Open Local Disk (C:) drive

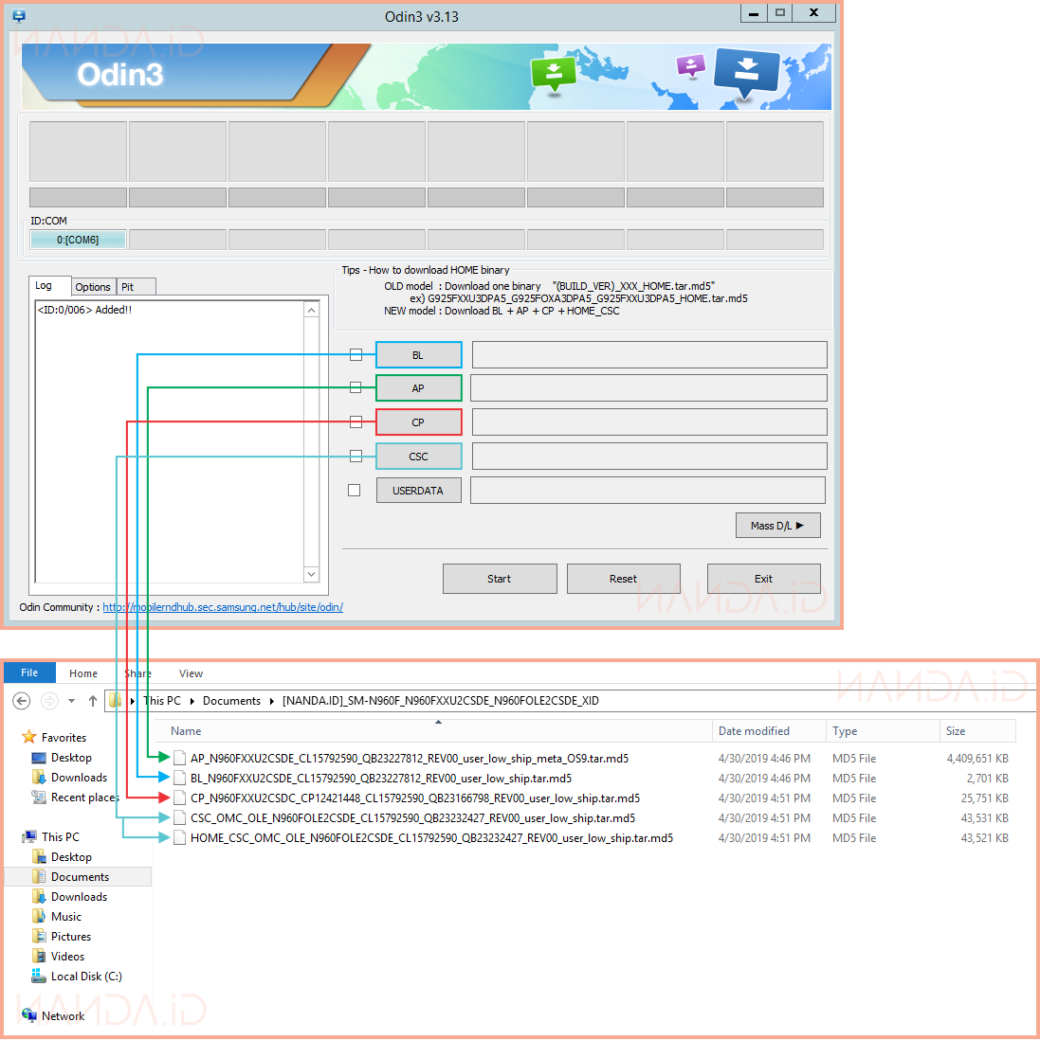85,976
